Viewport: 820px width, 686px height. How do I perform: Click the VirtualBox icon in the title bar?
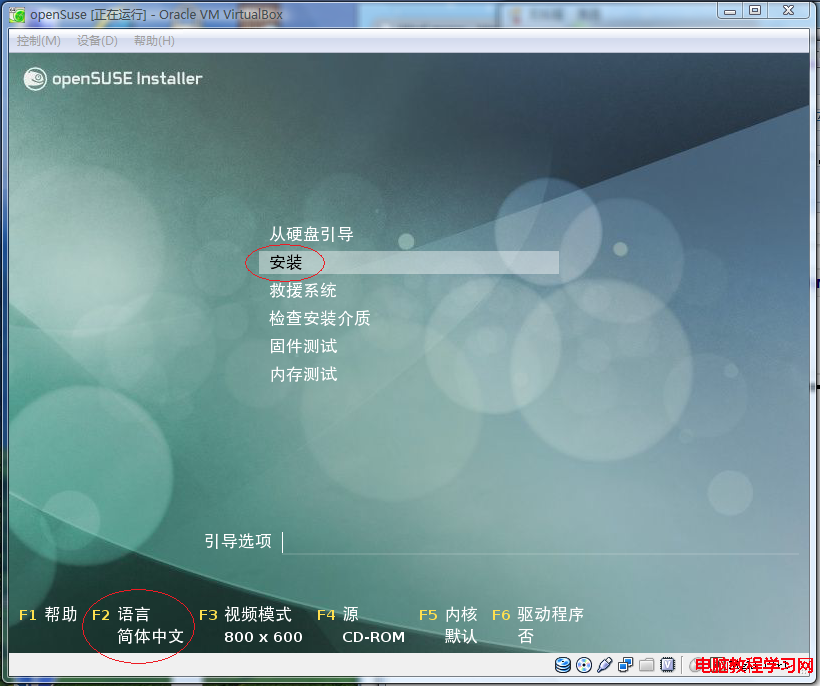(x=17, y=15)
